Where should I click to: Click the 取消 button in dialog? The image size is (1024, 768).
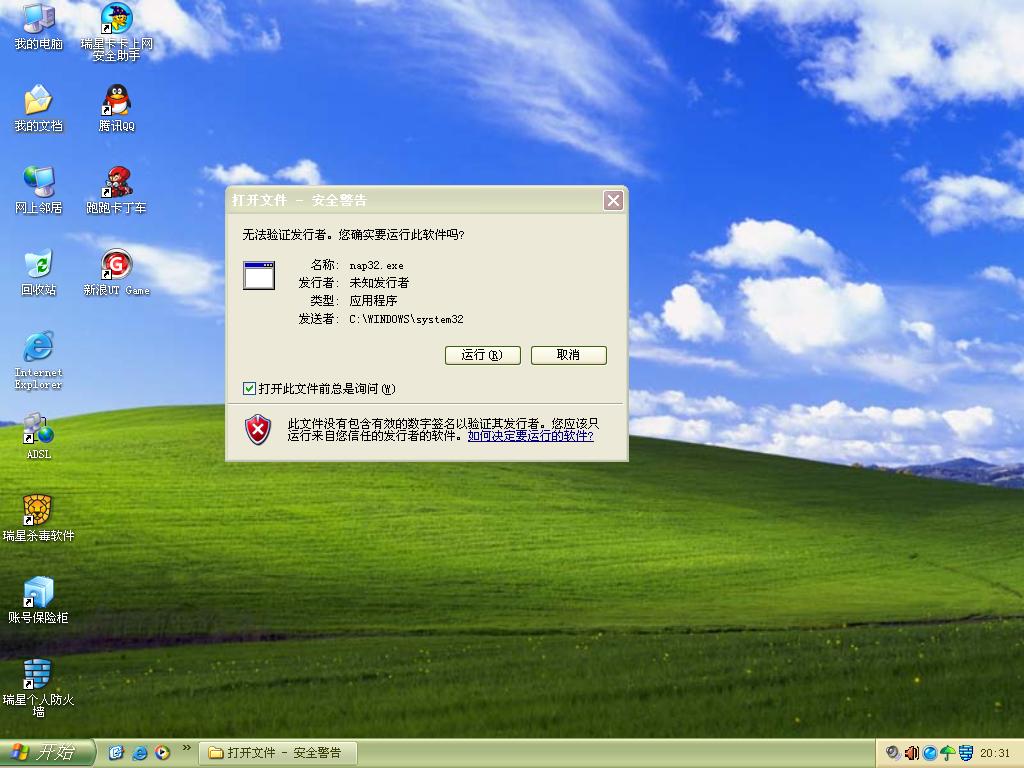(x=569, y=355)
